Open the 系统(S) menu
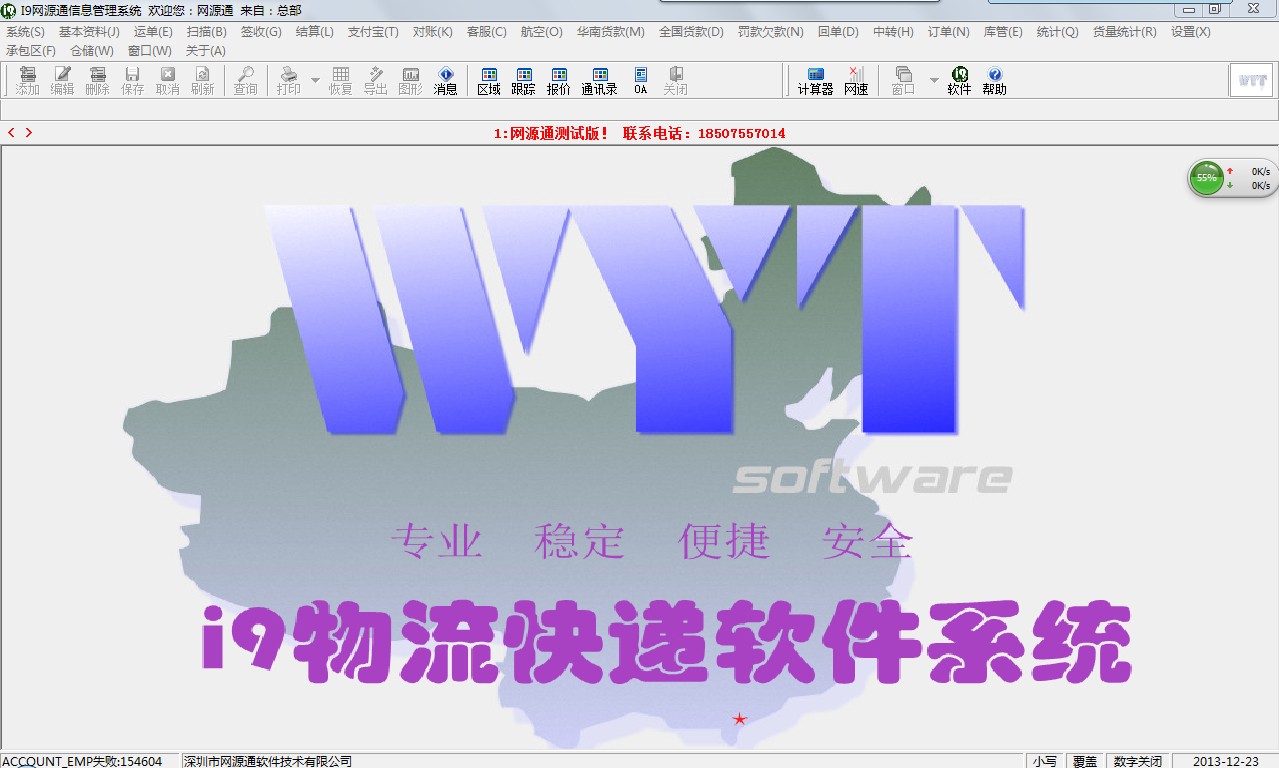This screenshot has height=768, width=1279. pyautogui.click(x=26, y=32)
